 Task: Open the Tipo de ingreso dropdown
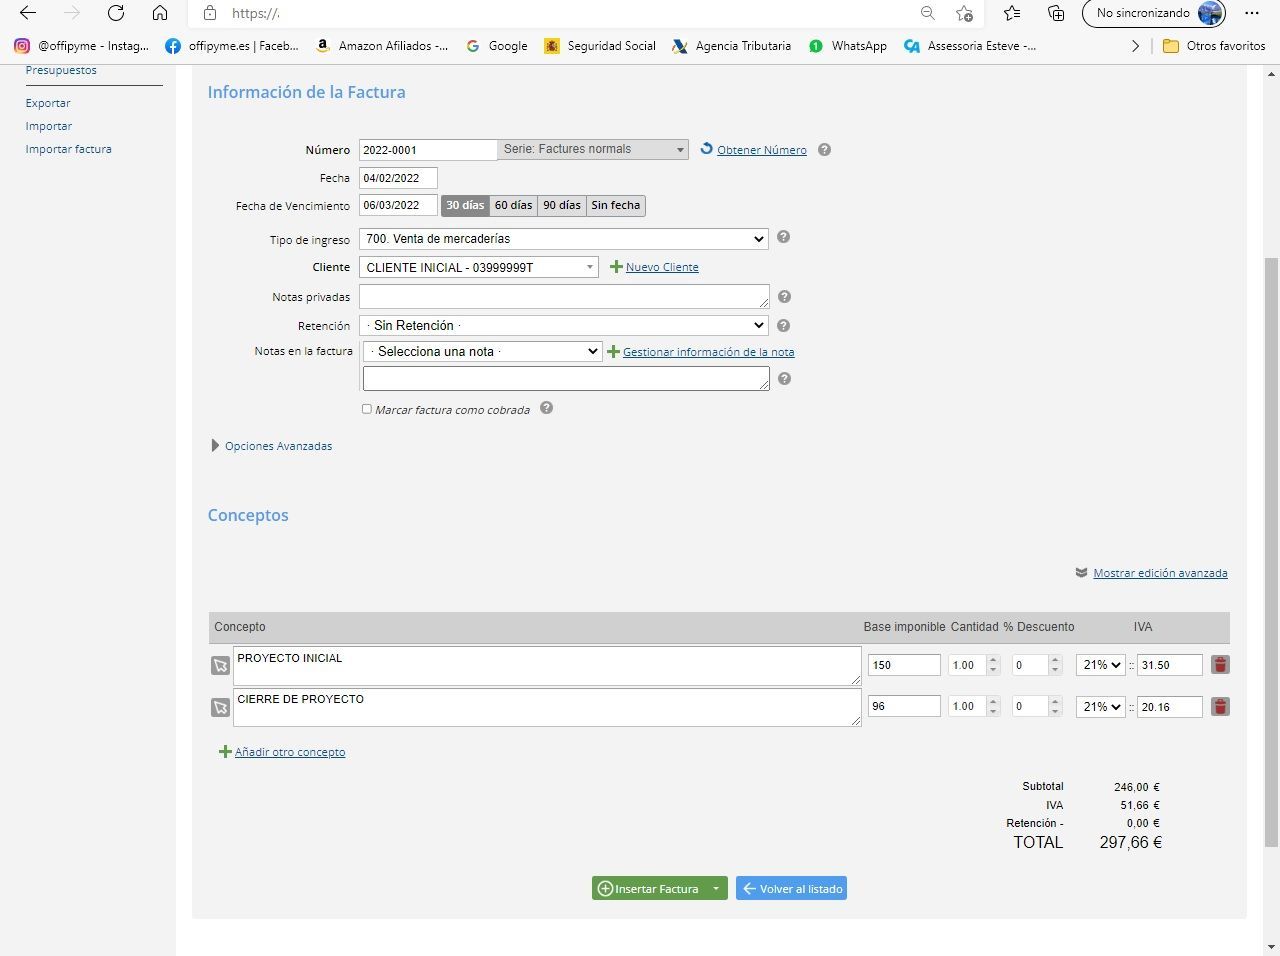tap(563, 239)
